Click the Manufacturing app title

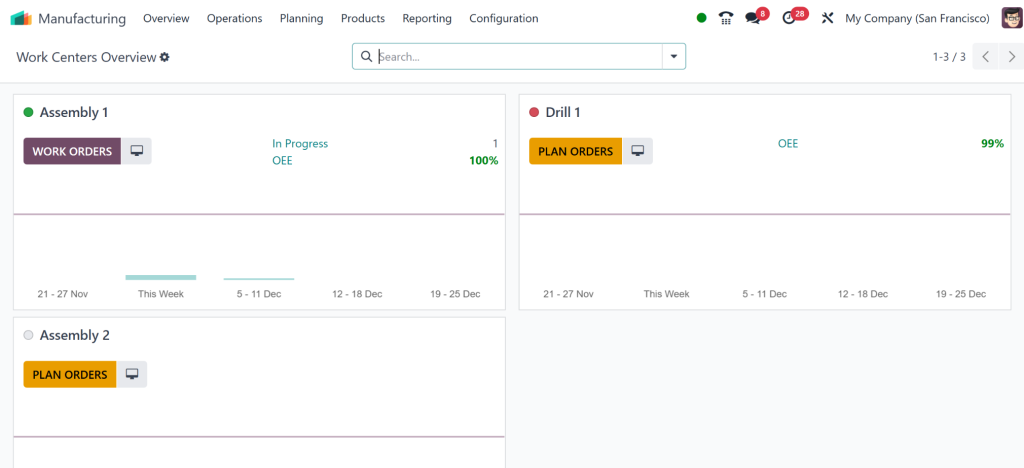coord(82,18)
